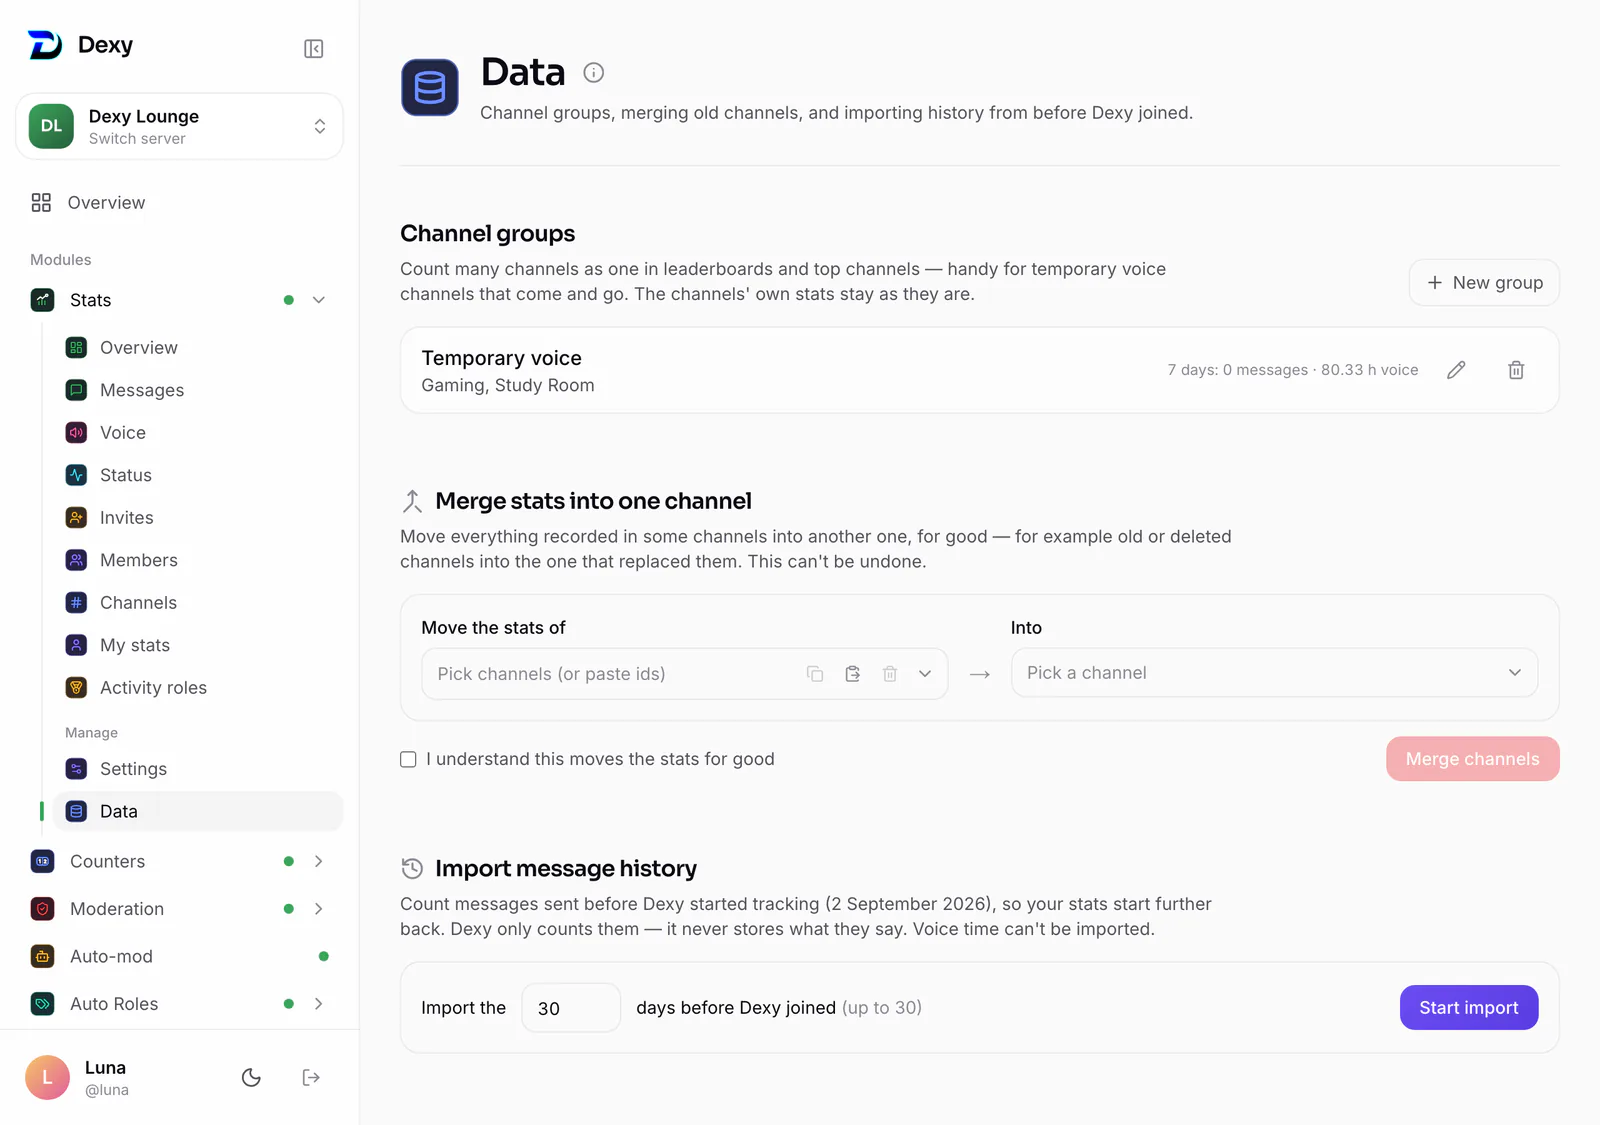Click the Moderation shield icon

[x=43, y=909]
